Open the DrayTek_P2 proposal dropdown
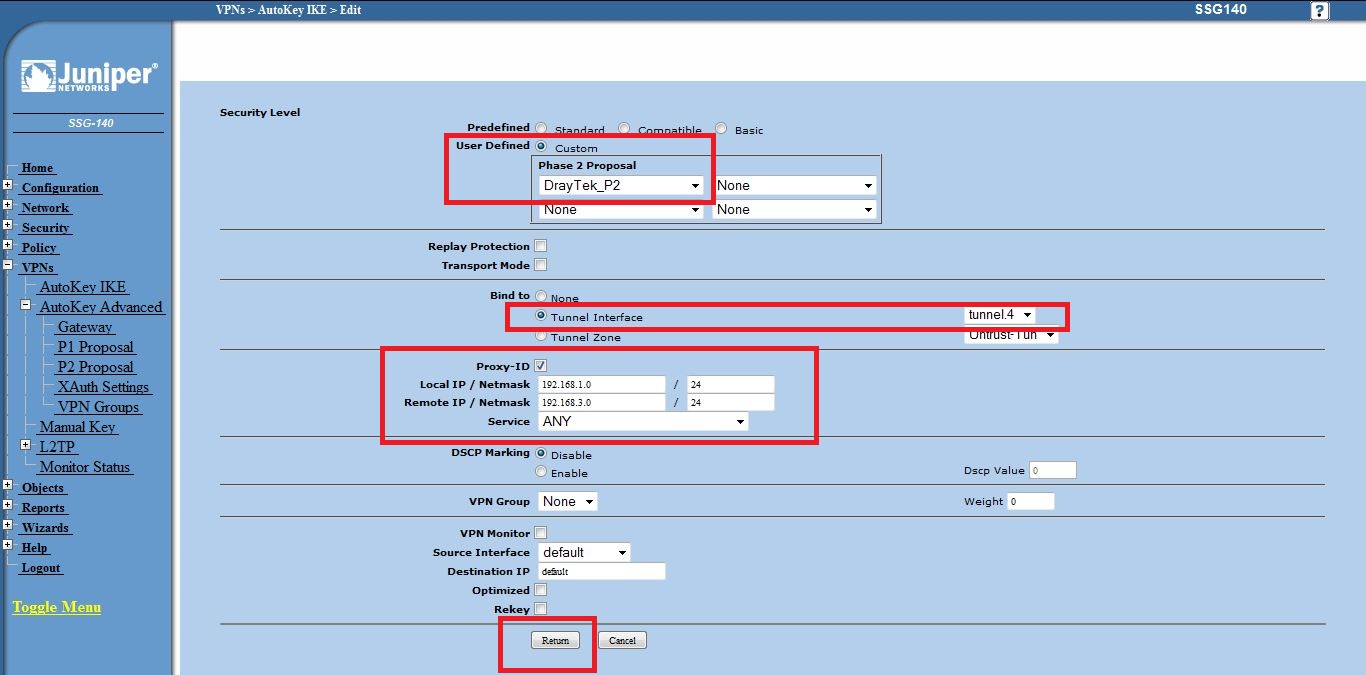 coord(621,186)
